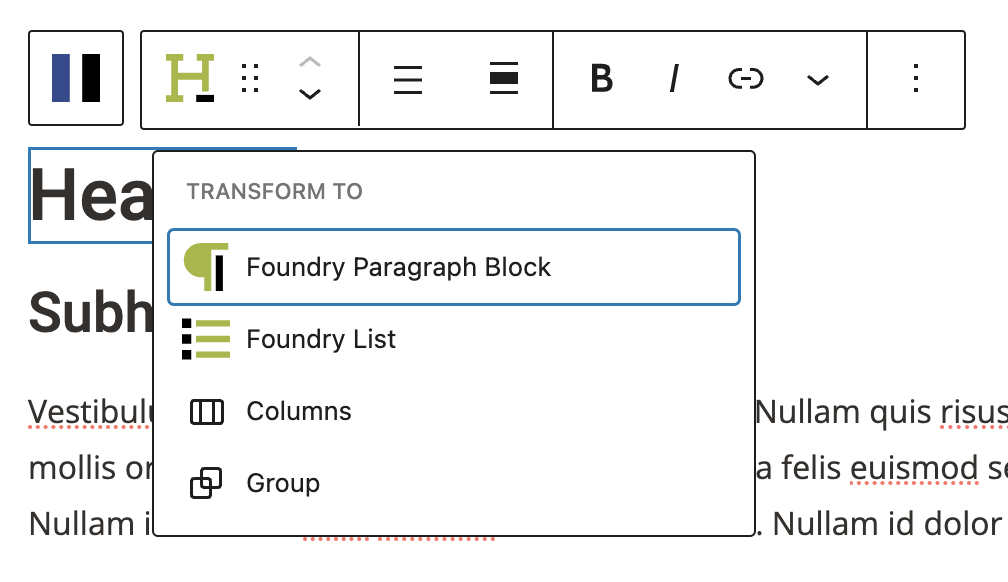The height and width of the screenshot is (582, 1008).
Task: Transform to Foundry List
Action: coord(321,339)
